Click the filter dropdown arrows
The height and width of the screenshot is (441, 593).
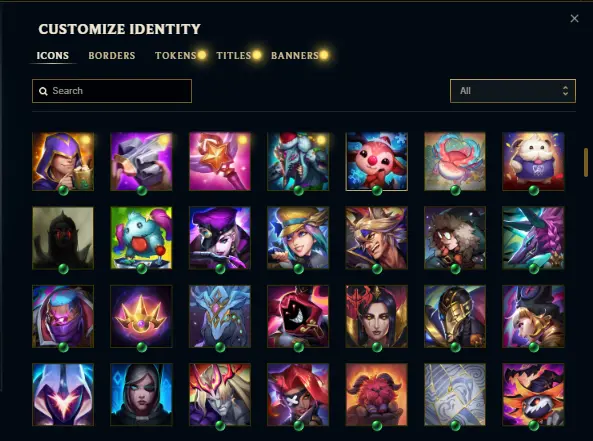(565, 91)
